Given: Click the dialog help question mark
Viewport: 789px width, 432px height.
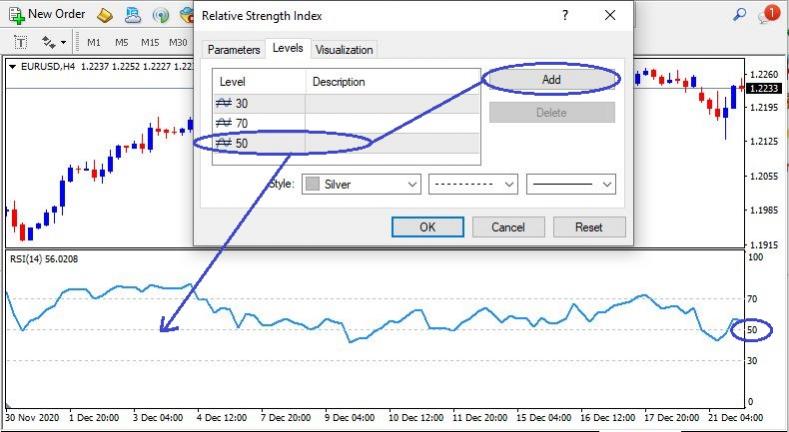Looking at the screenshot, I should point(565,16).
